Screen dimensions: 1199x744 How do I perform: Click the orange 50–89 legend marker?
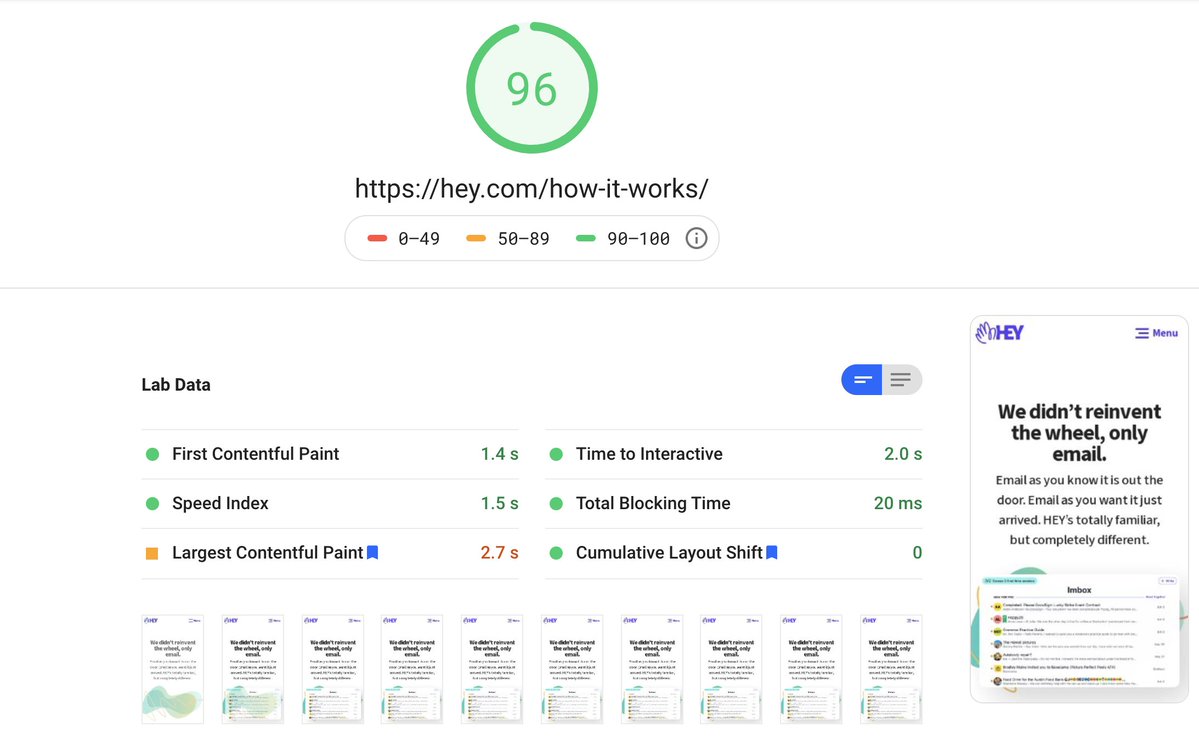476,239
